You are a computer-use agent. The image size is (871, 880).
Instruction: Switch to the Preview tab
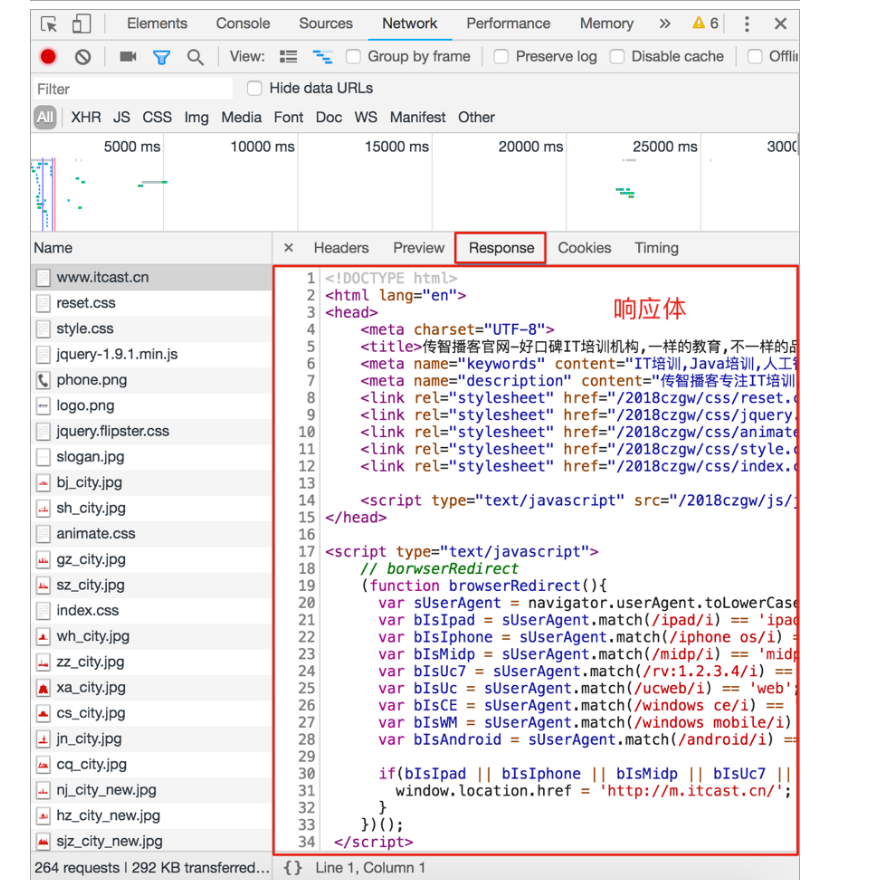coord(419,248)
